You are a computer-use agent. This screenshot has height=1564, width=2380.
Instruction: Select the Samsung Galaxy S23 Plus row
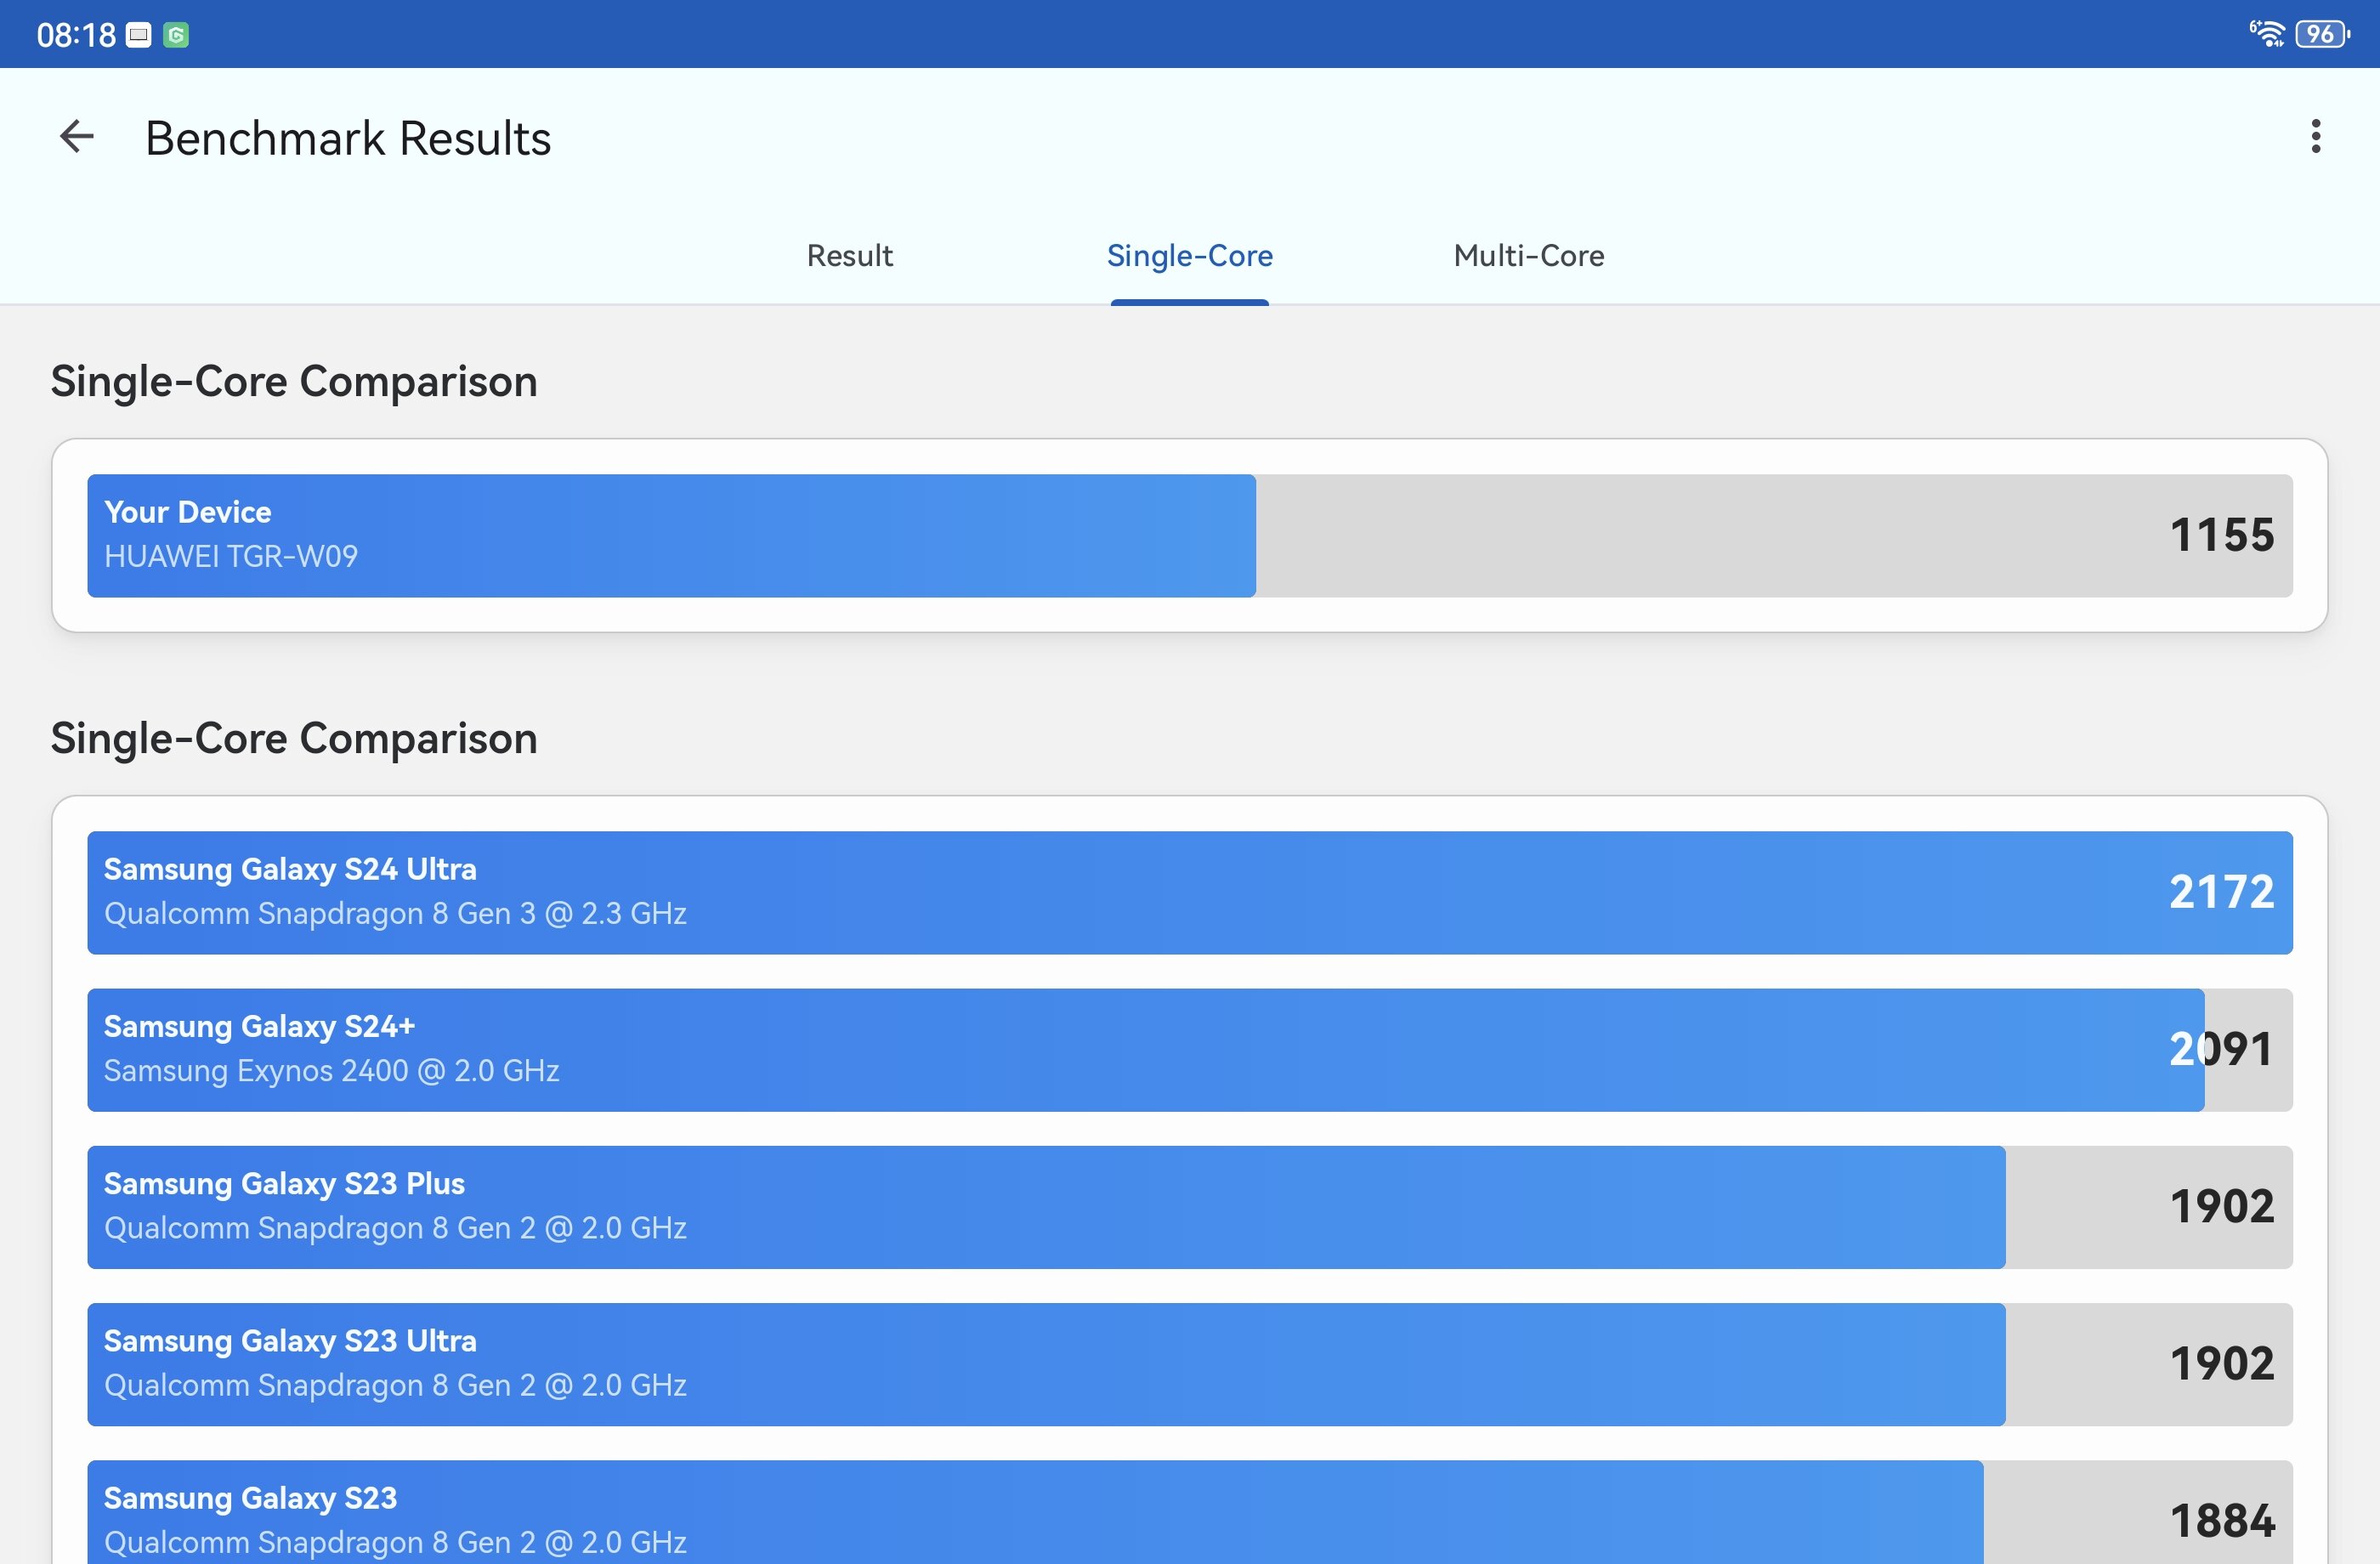click(x=1189, y=1207)
